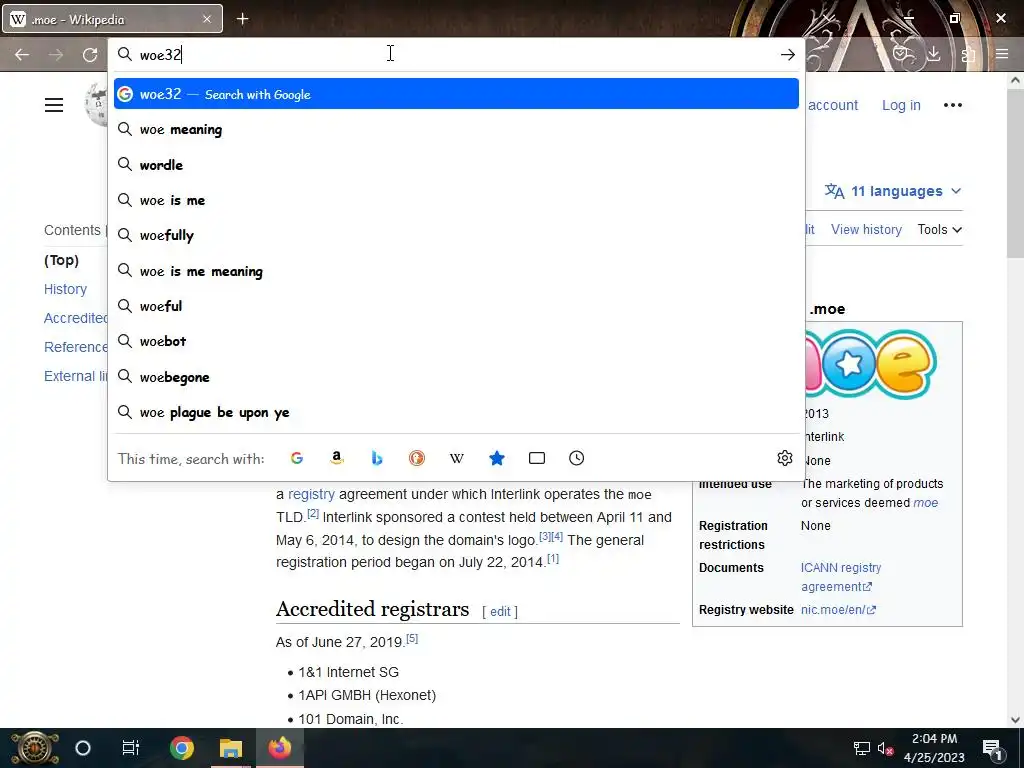Choose the 'woe meaning' suggestion
The height and width of the screenshot is (768, 1024).
click(456, 129)
